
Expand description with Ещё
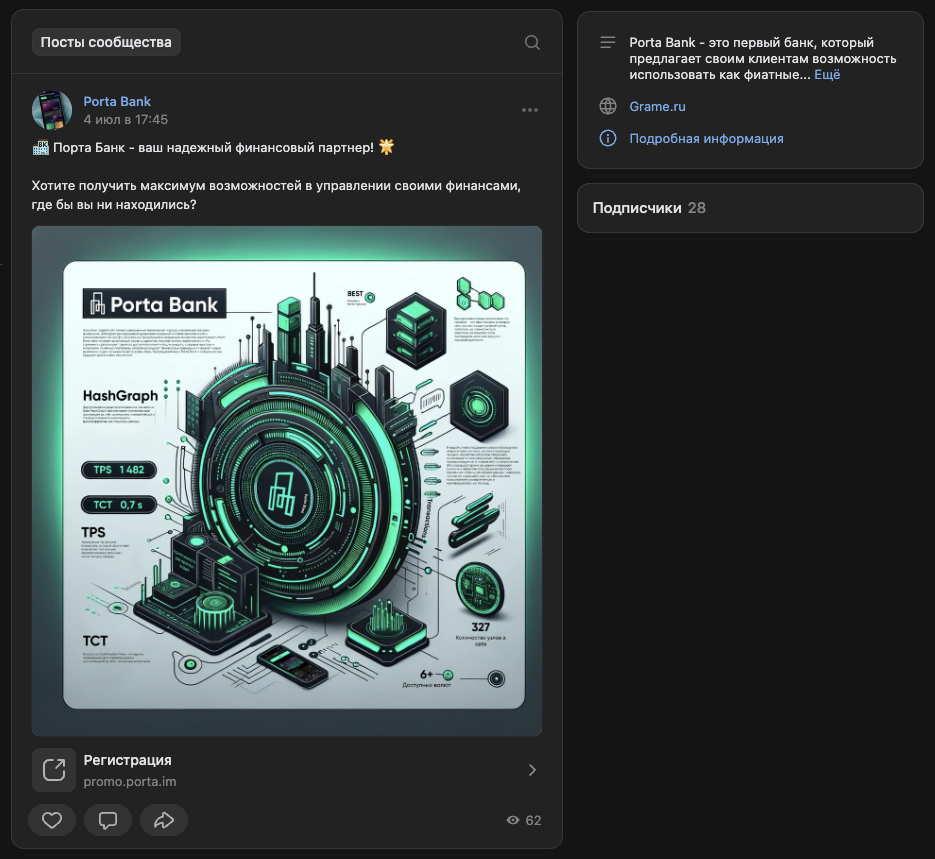[827, 75]
